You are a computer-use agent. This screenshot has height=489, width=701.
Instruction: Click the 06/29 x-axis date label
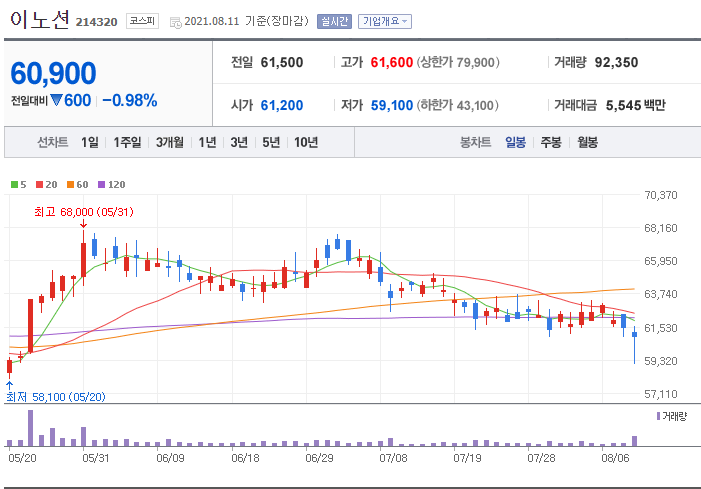319,458
